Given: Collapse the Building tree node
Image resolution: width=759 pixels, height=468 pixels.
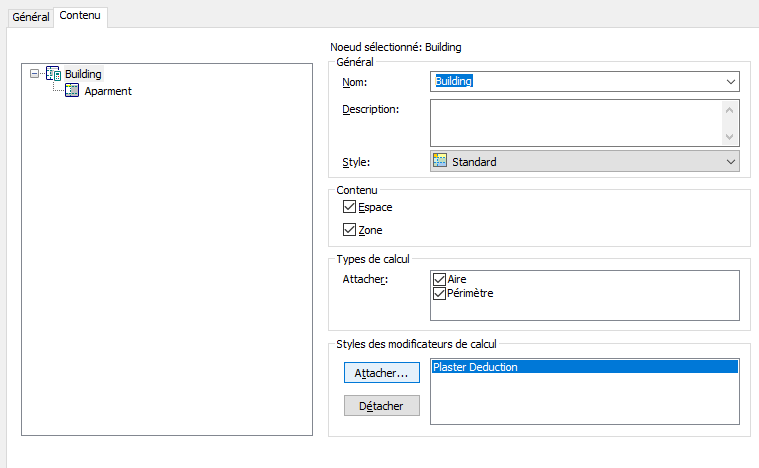Looking at the screenshot, I should 35,74.
